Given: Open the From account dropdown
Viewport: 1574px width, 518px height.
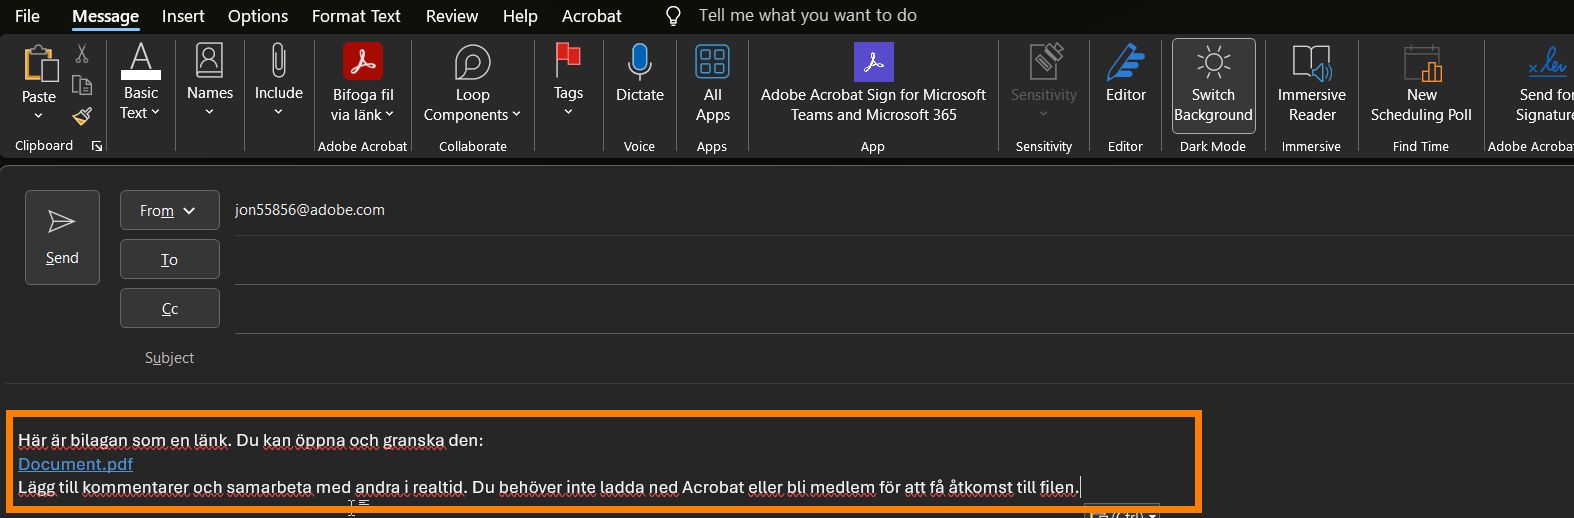Looking at the screenshot, I should pyautogui.click(x=169, y=210).
